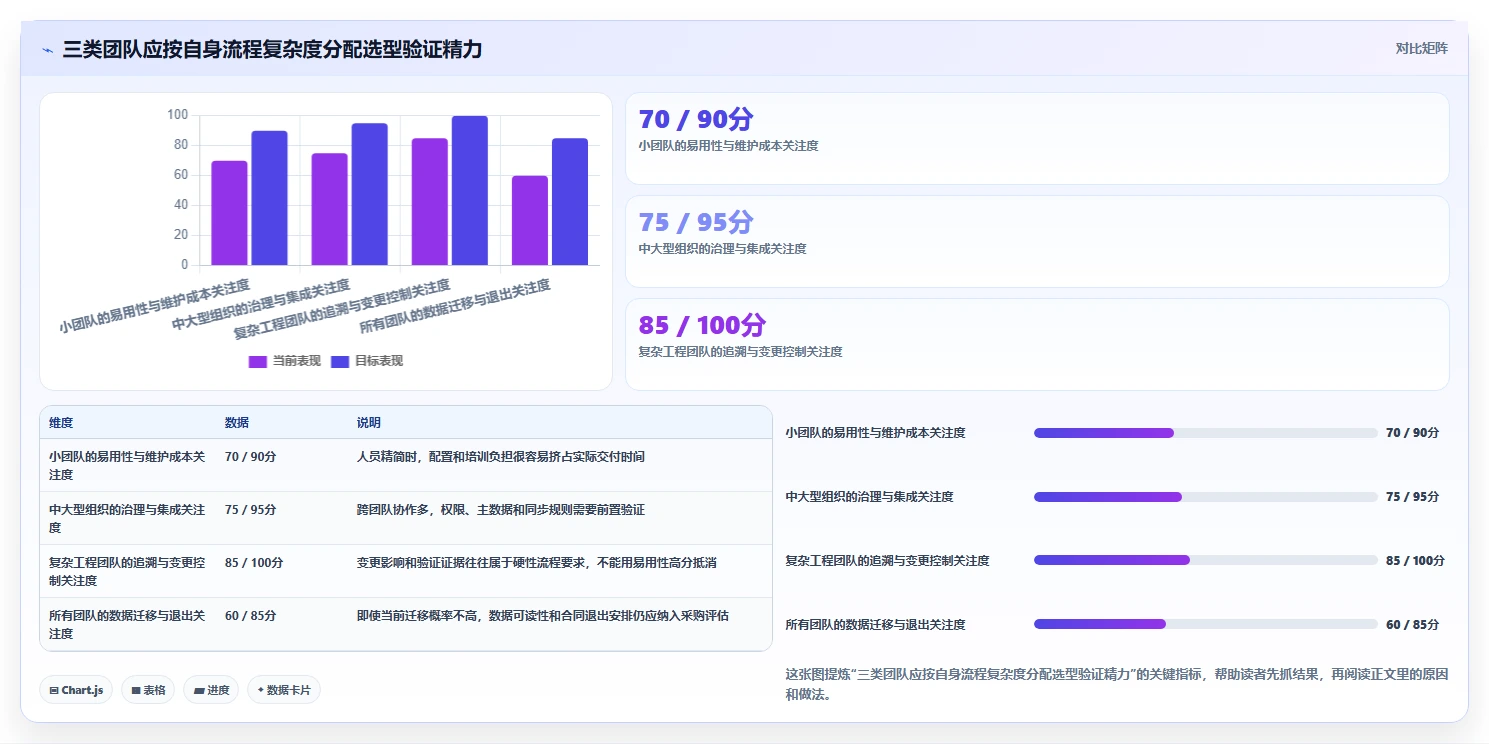Click the summary paragraph starting 这张图提炼

(1117, 684)
